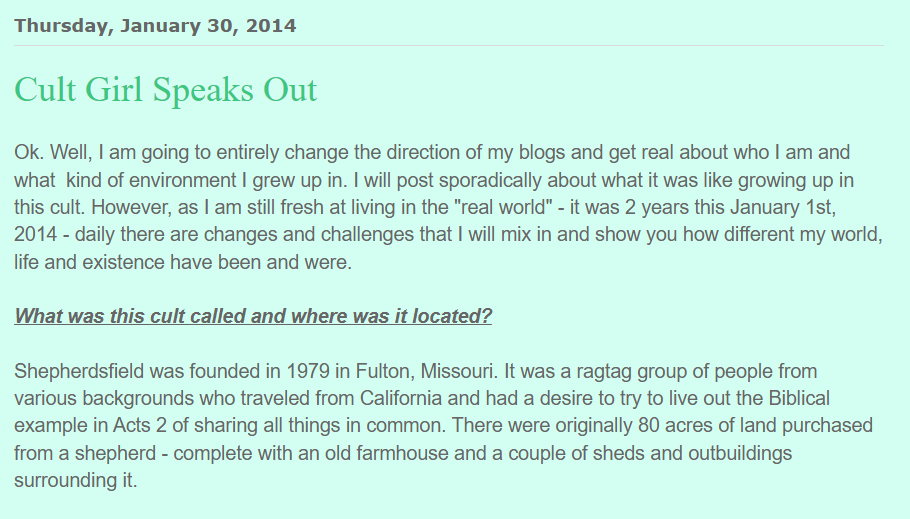
Task: Click the last line surrounding it.
Action: [76, 481]
